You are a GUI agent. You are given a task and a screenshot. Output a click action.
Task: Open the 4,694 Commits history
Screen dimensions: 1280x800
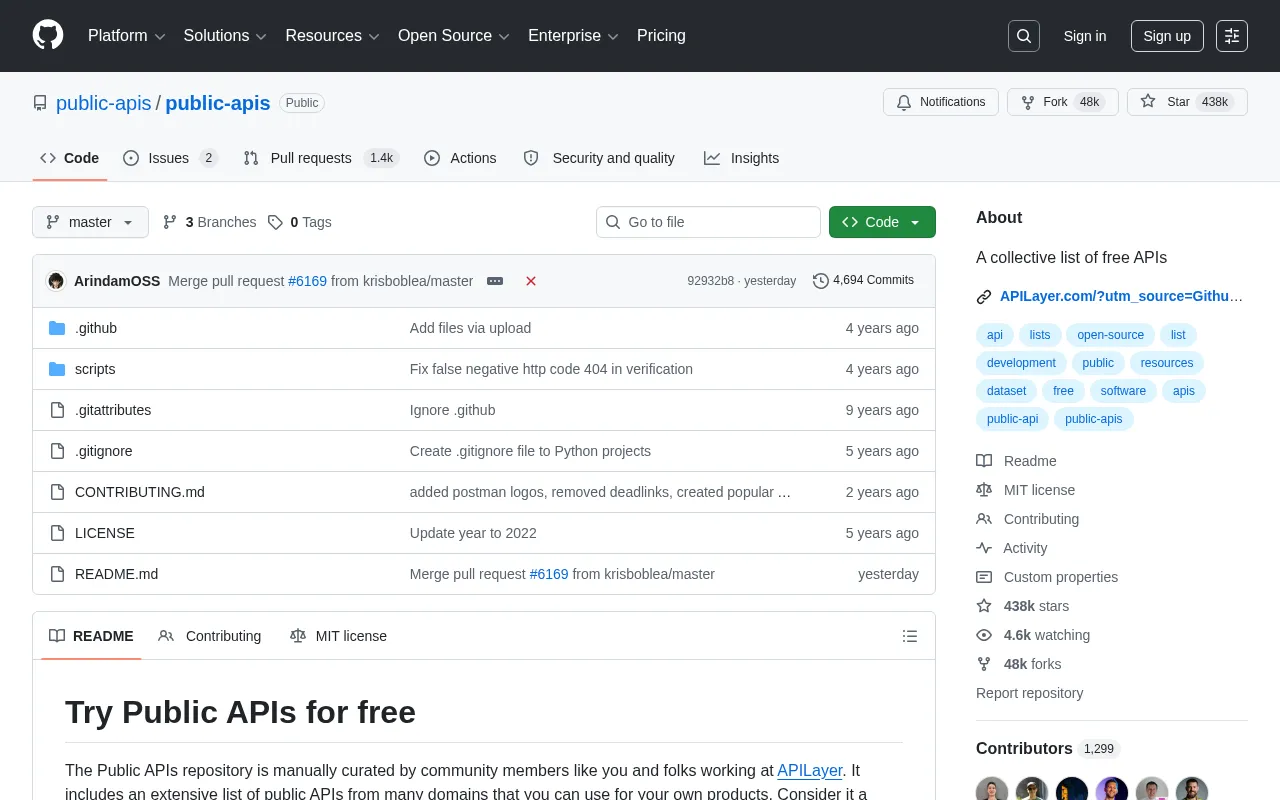863,280
